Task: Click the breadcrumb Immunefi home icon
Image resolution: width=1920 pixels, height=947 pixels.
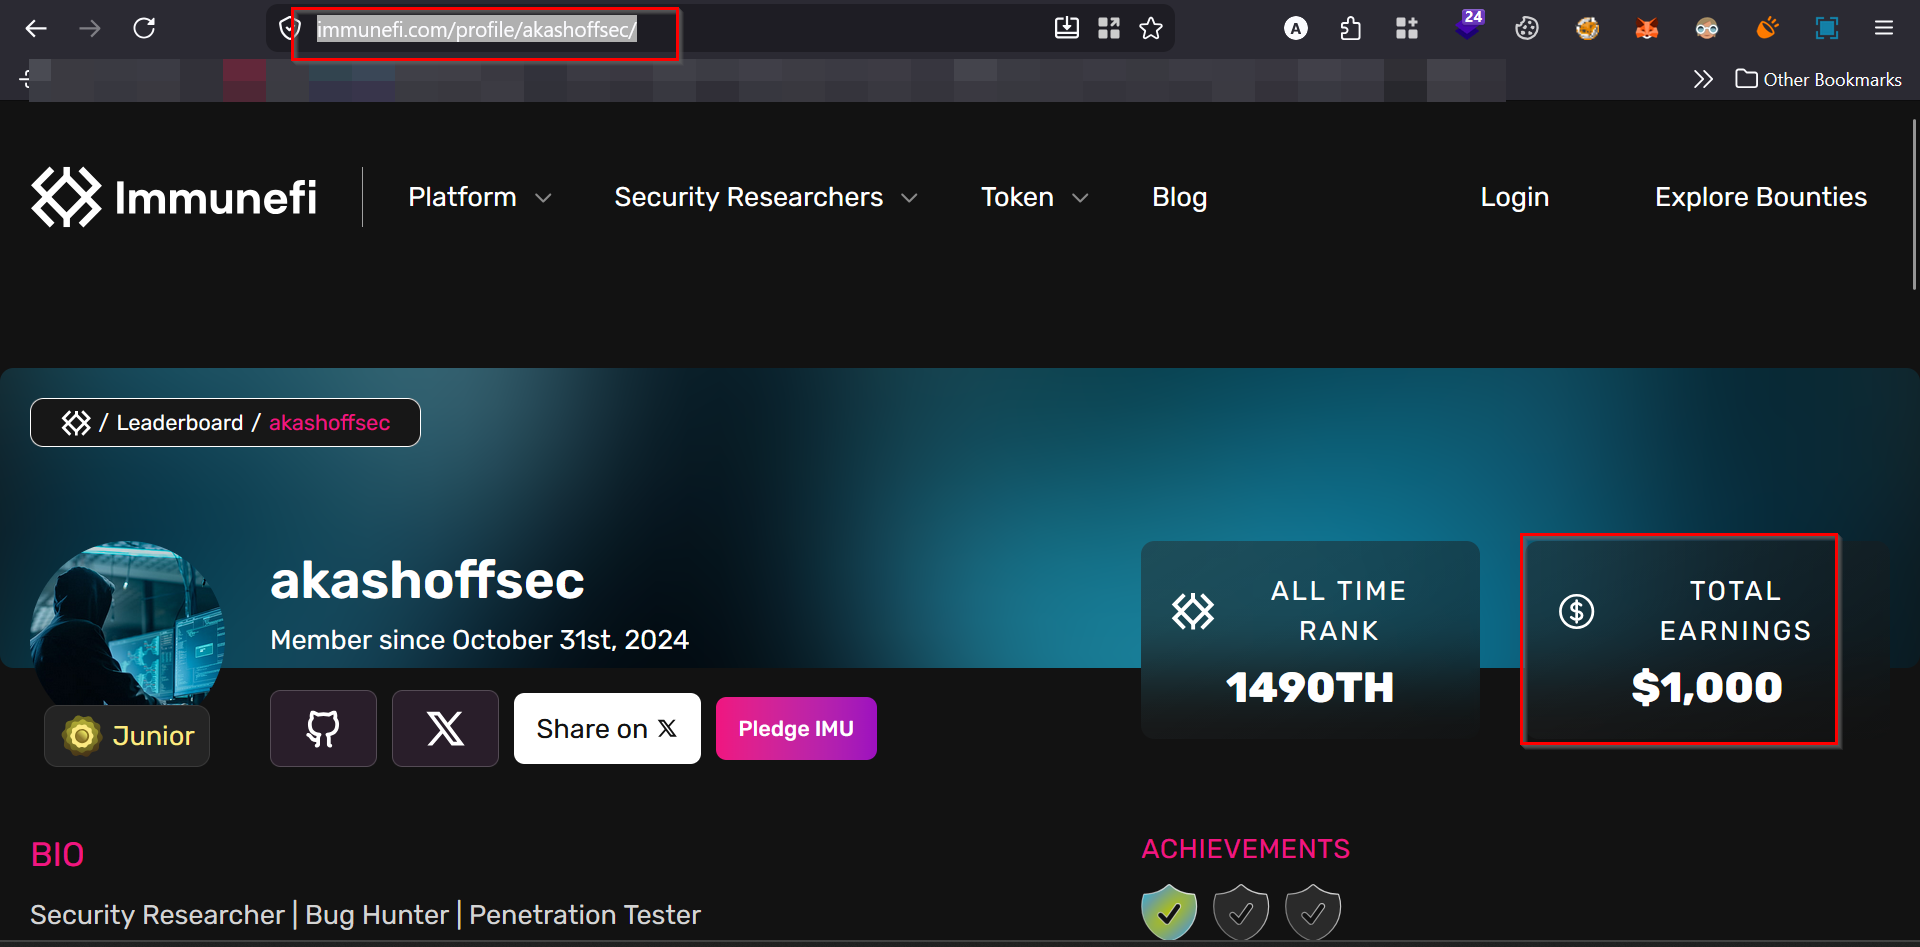Action: coord(76,423)
